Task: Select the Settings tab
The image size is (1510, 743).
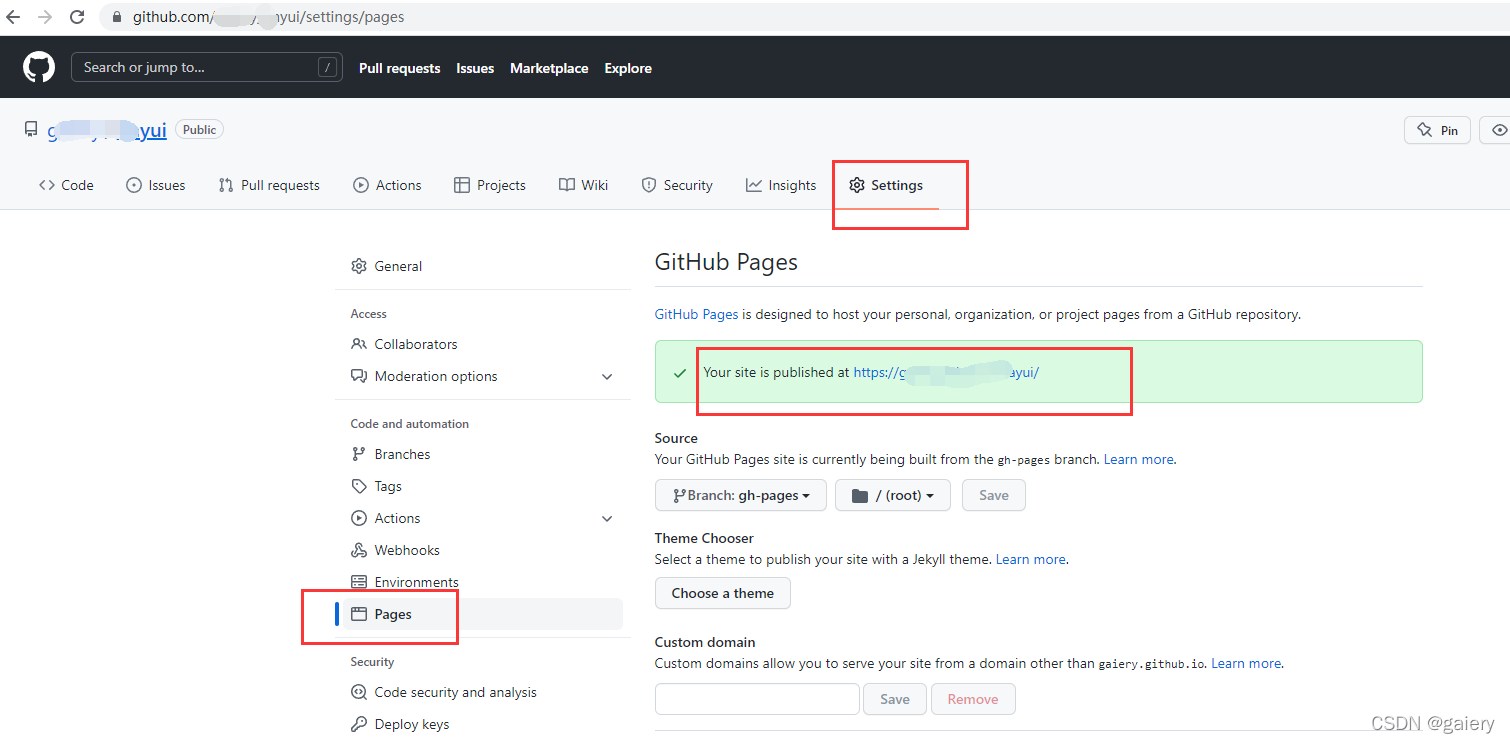Action: (886, 185)
